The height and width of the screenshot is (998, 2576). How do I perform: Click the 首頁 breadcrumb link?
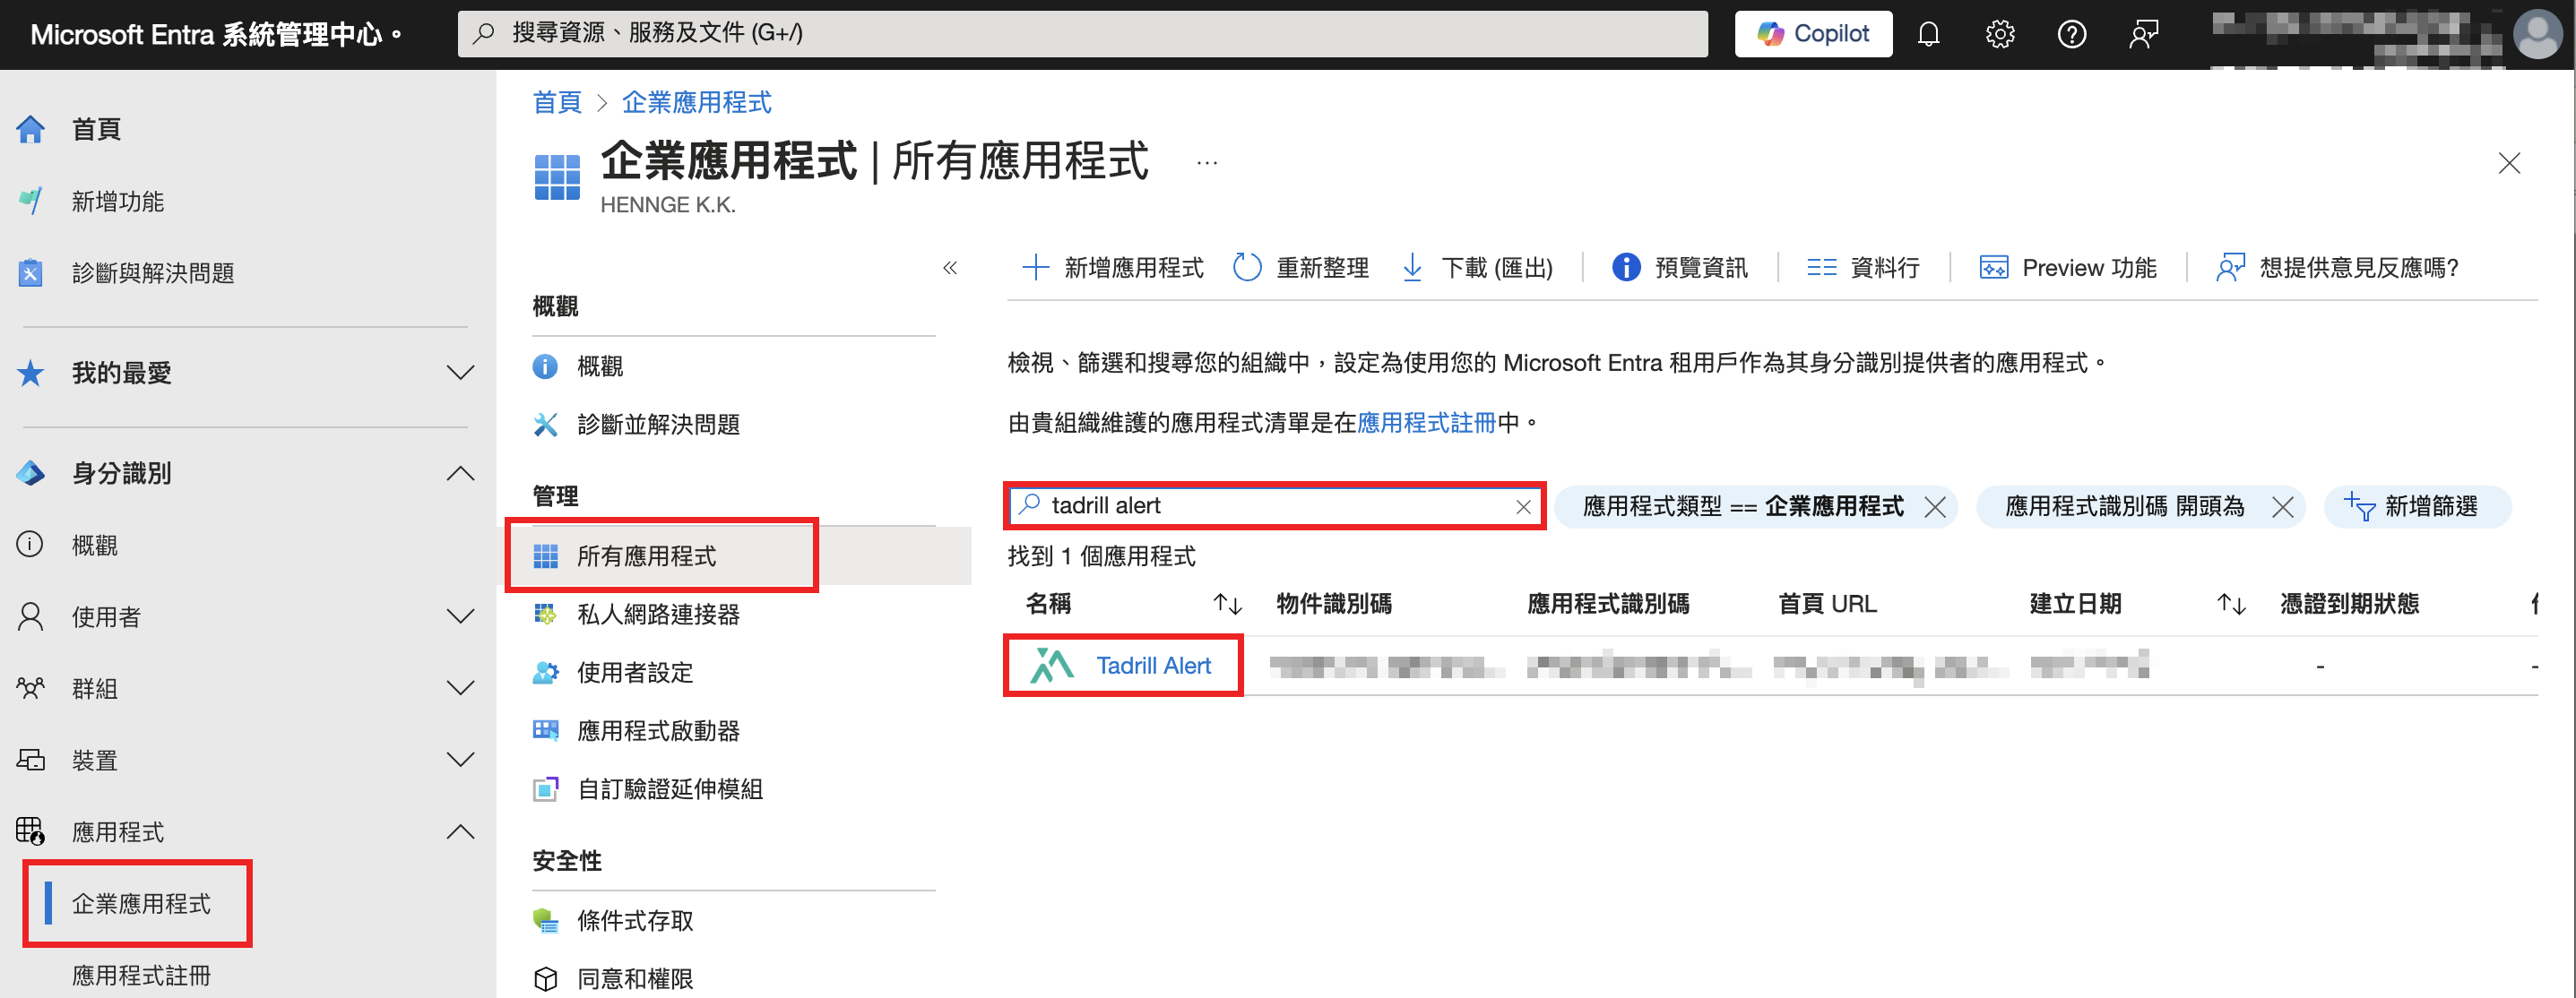[x=557, y=102]
